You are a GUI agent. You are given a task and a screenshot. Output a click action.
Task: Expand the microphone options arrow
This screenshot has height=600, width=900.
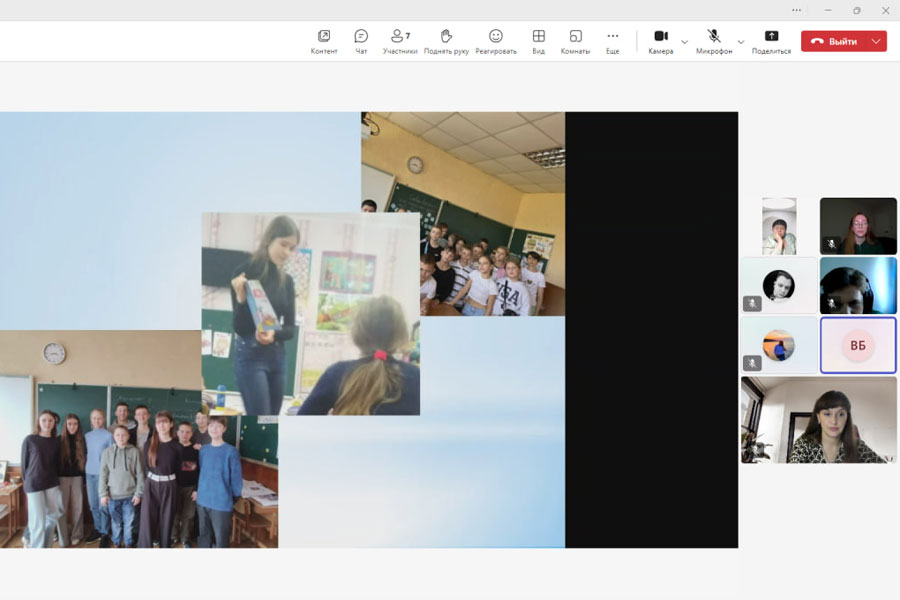coord(741,42)
